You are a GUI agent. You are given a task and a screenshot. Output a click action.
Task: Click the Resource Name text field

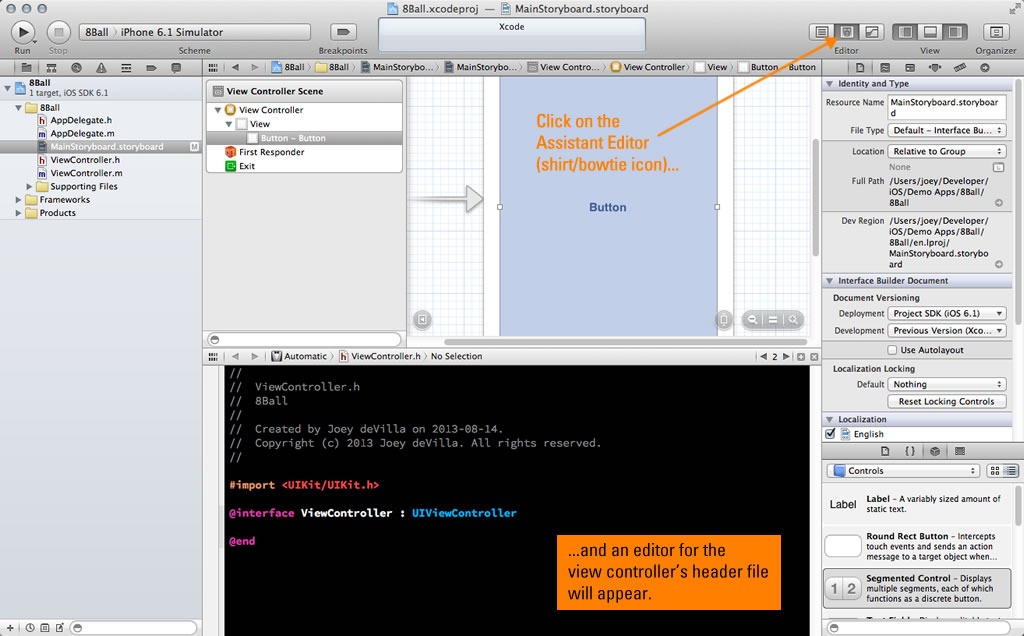click(946, 108)
